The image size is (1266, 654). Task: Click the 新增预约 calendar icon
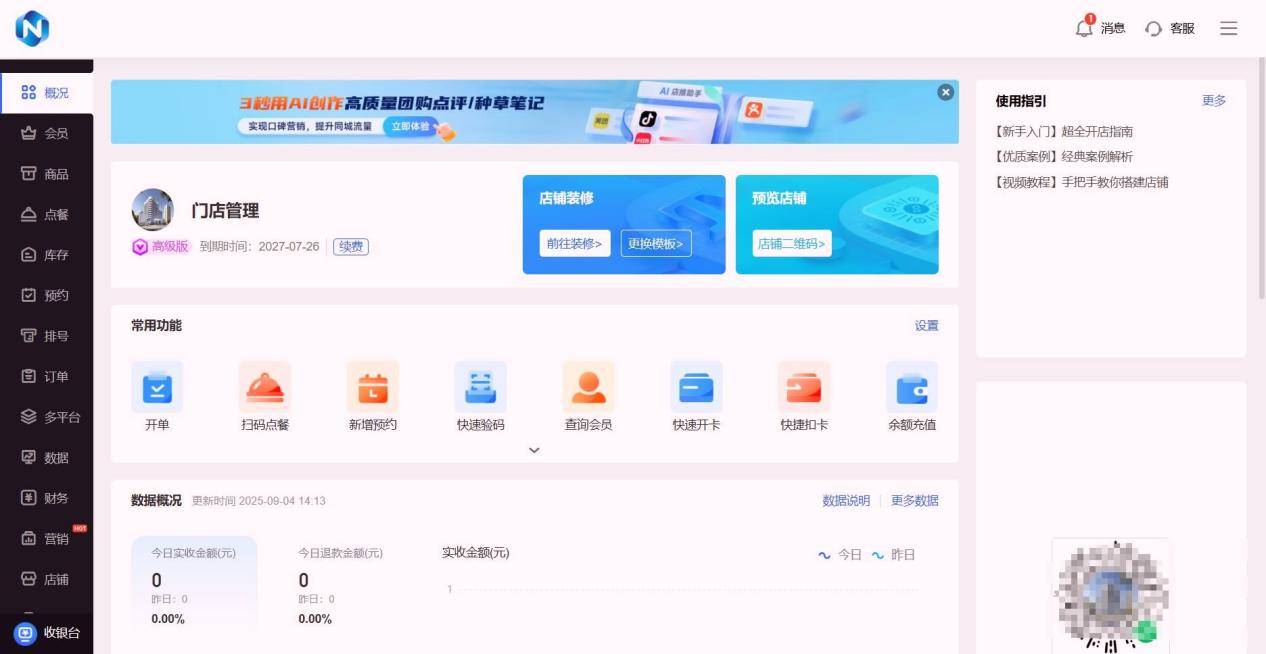pos(373,387)
